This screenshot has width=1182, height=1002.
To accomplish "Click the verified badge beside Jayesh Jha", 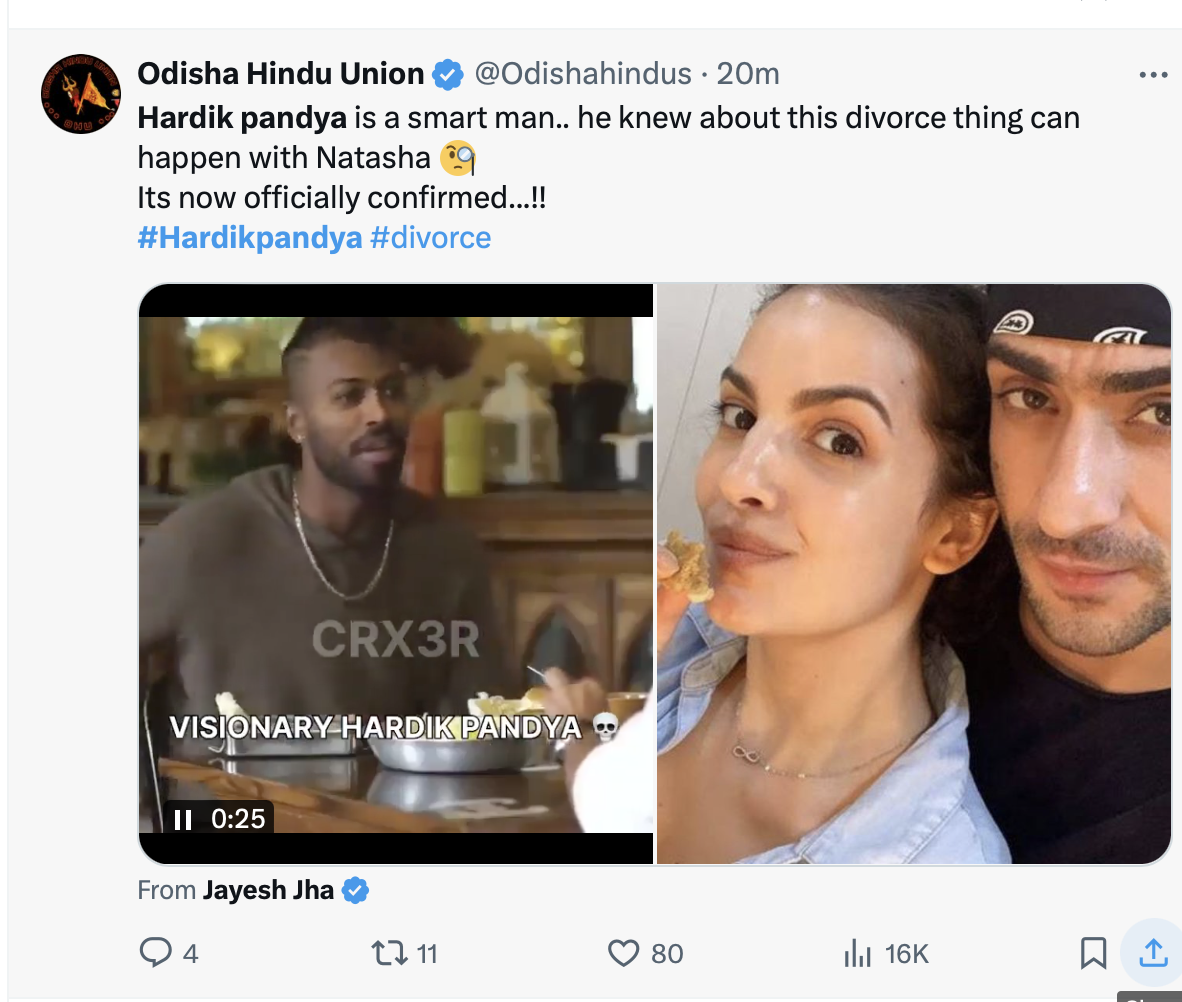I will (x=355, y=890).
